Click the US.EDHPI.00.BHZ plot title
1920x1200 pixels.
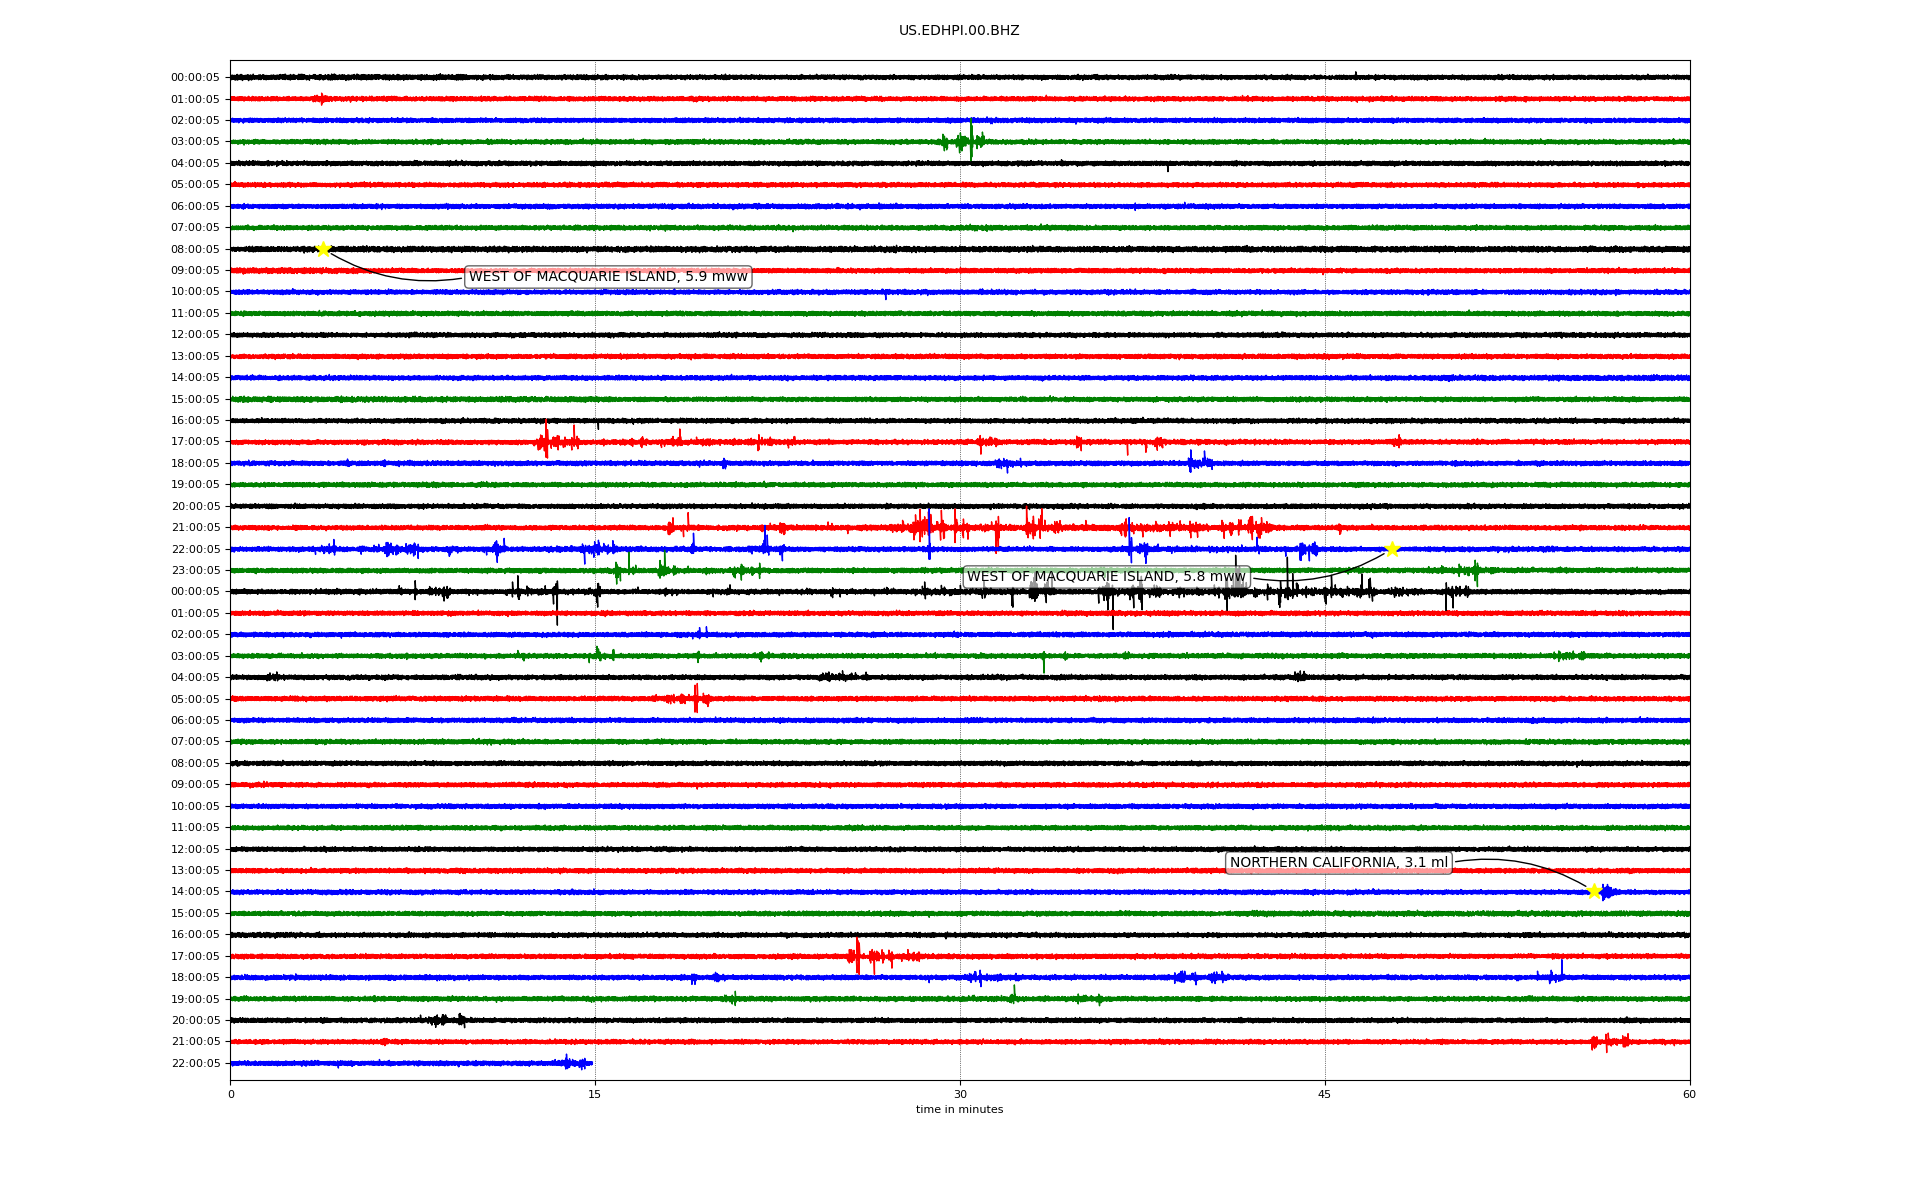tap(959, 31)
